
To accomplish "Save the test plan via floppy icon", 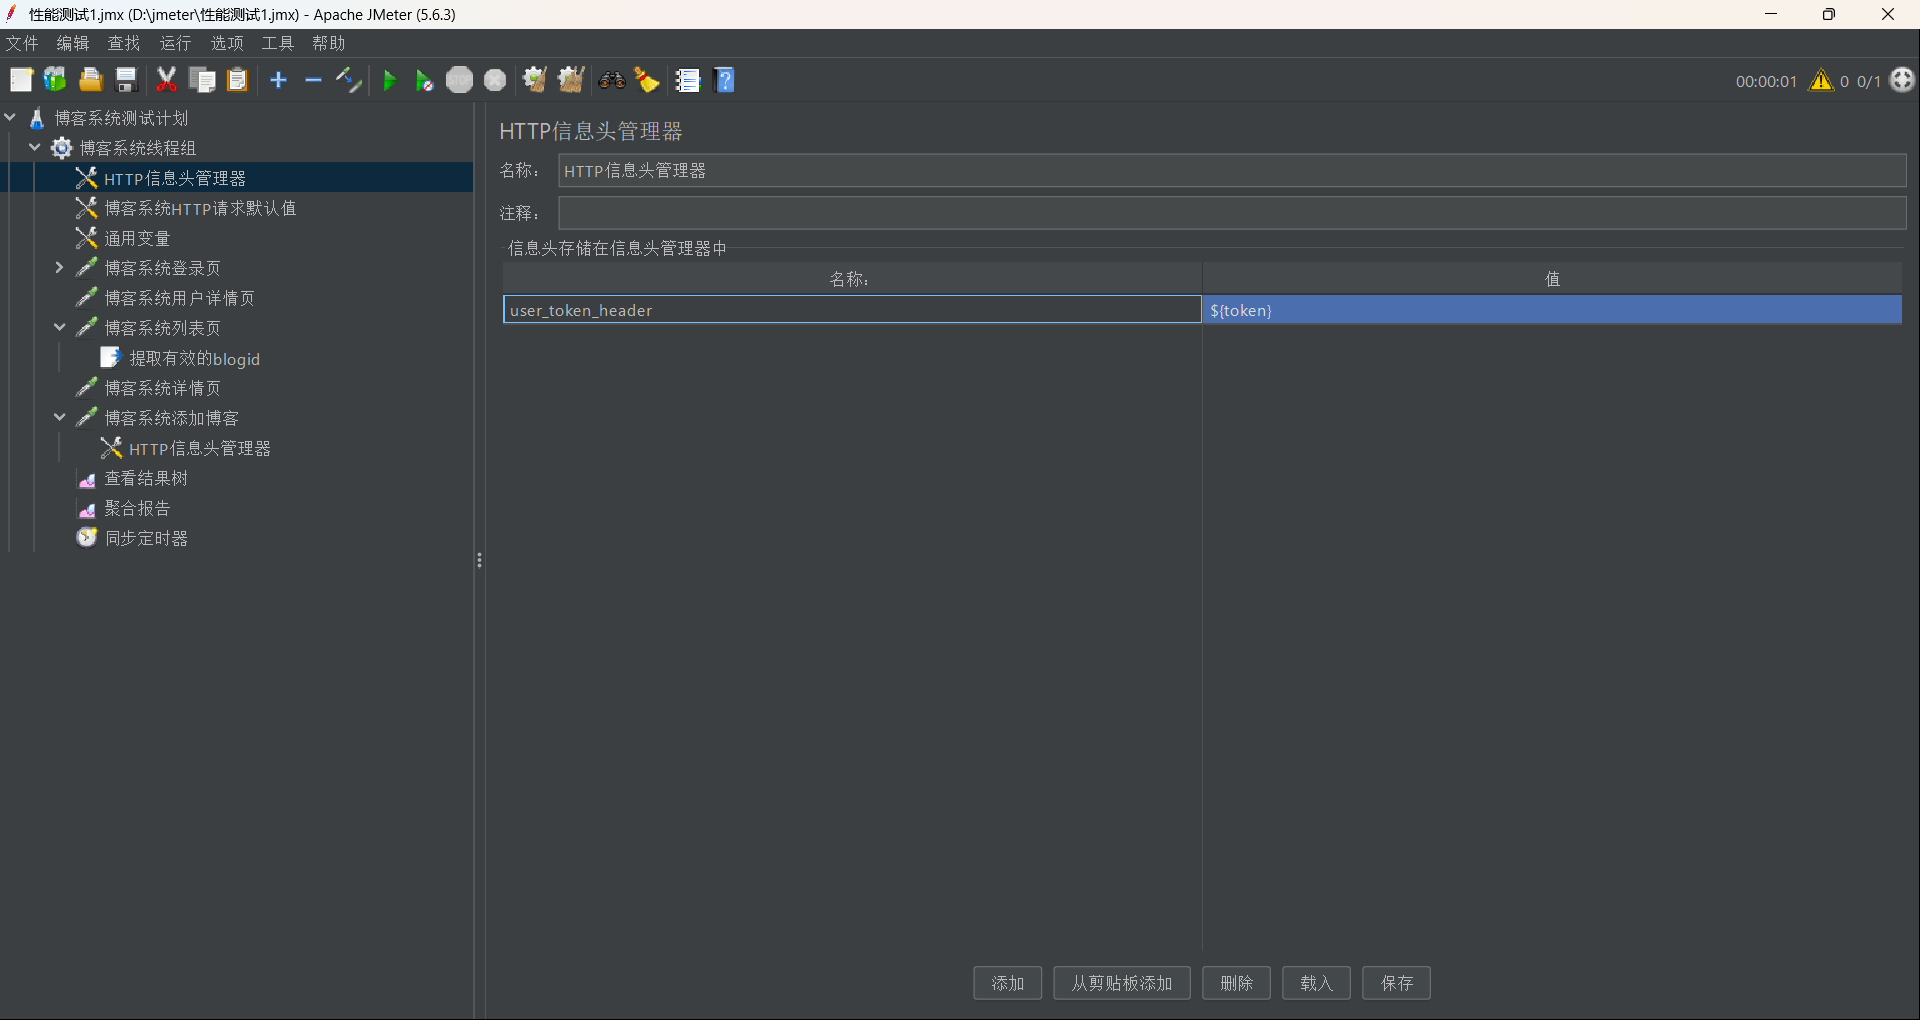I will coord(126,81).
